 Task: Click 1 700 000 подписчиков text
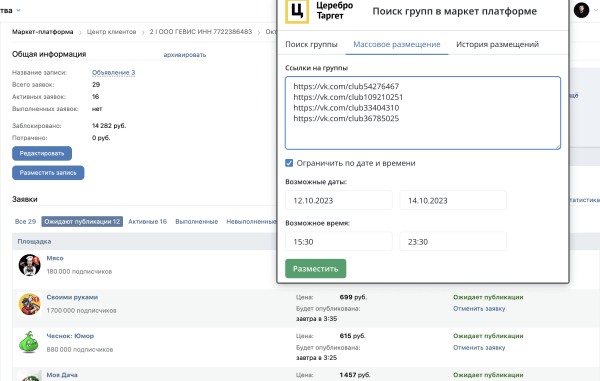(81, 311)
